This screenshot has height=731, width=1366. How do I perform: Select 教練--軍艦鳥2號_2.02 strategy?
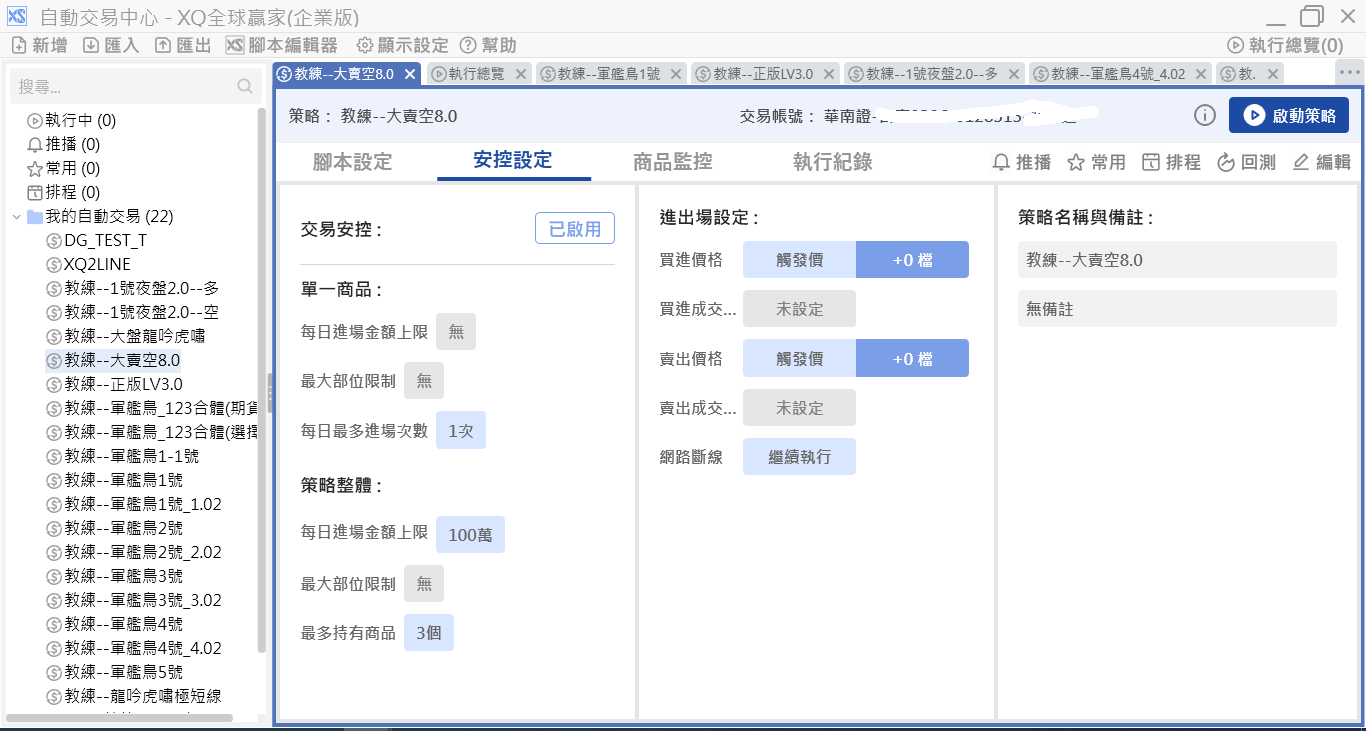pyautogui.click(x=134, y=552)
